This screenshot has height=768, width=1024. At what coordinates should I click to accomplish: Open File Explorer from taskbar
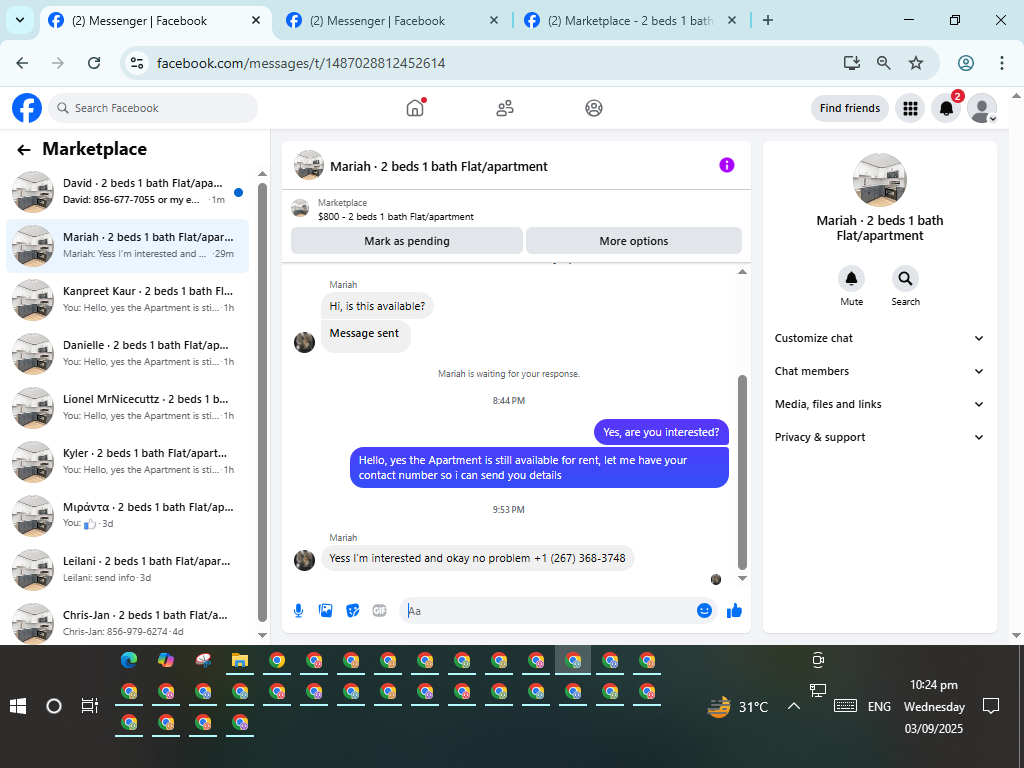pos(240,660)
